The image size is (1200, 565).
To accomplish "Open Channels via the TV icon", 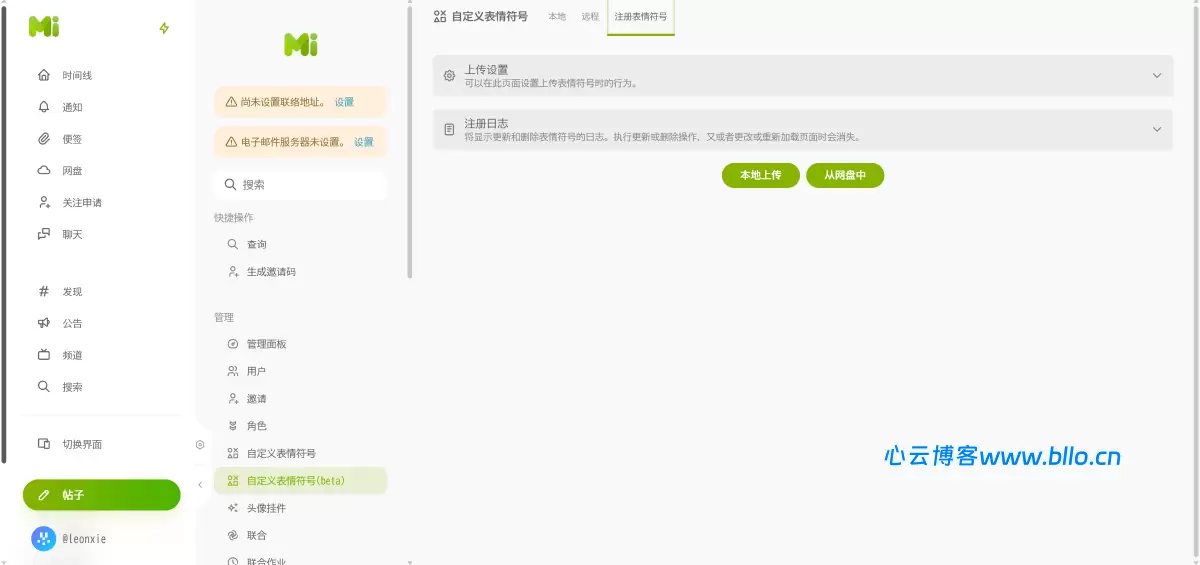I will coord(43,355).
